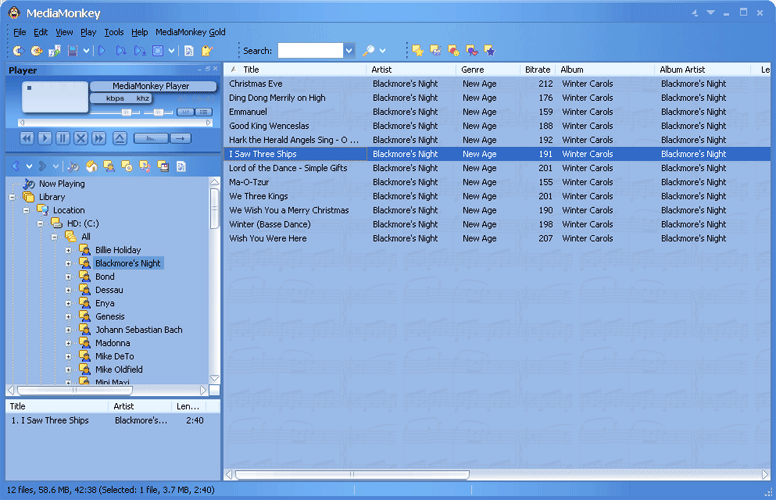Click the Album column header
The height and width of the screenshot is (500, 776).
pos(604,70)
